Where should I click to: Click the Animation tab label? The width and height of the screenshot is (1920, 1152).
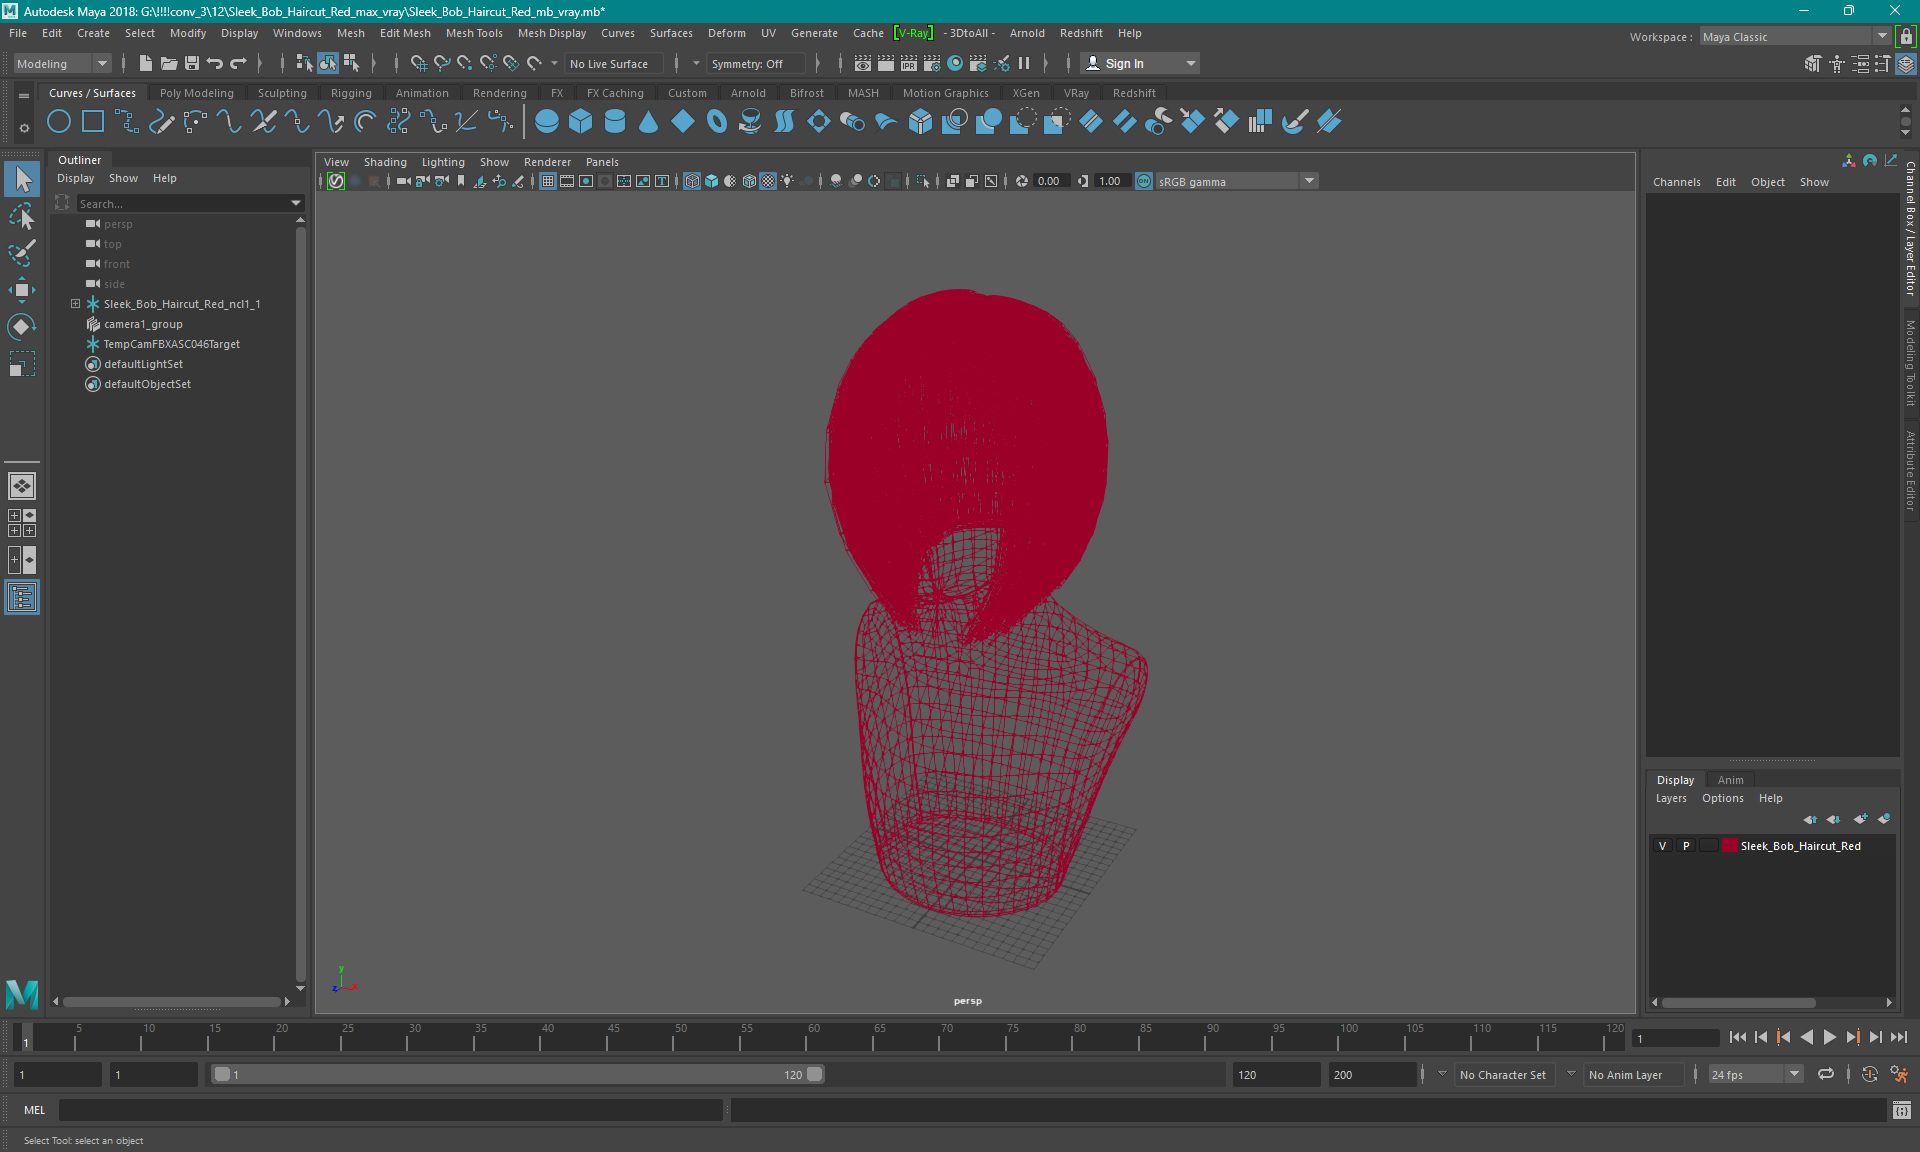point(422,92)
